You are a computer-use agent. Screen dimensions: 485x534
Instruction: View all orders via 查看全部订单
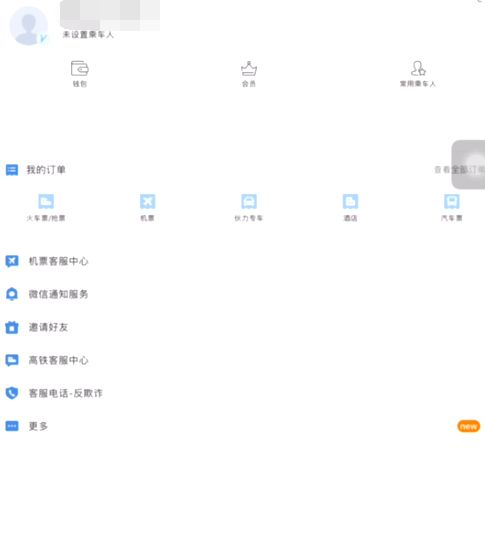pos(459,170)
